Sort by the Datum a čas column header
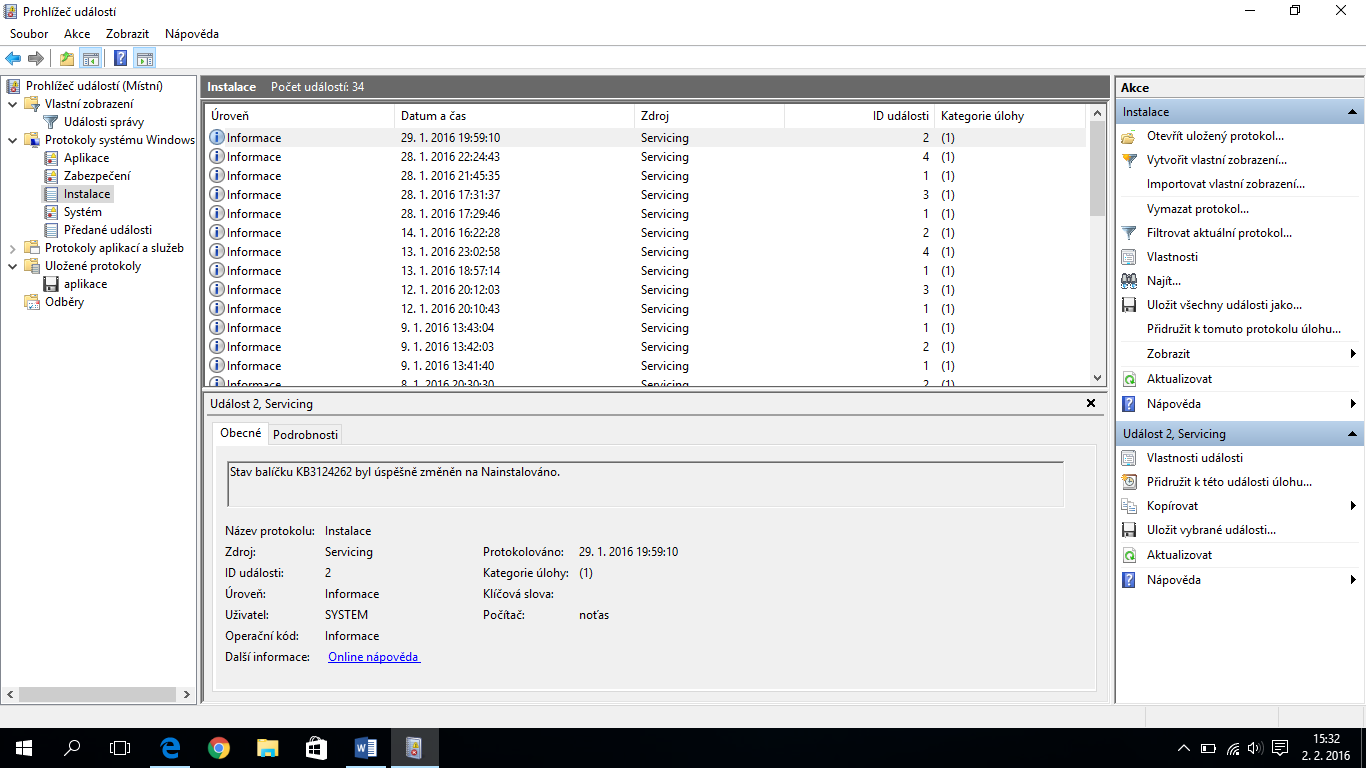The image size is (1366, 768). point(514,116)
